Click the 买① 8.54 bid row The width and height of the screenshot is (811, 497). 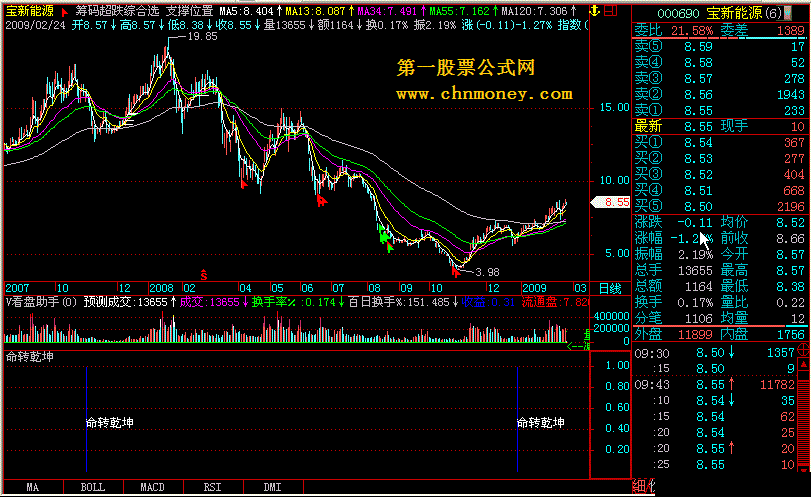tap(719, 143)
